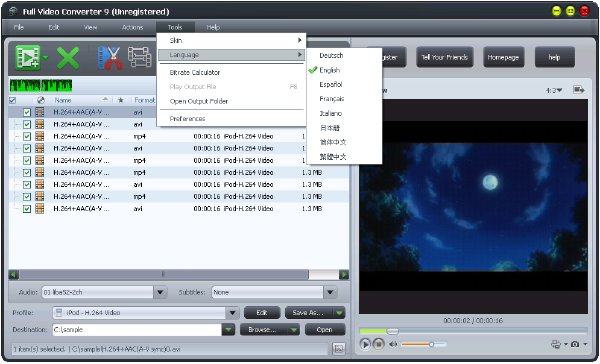Expand the Profile dropdown showing iPod - H.264 Video
The image size is (600, 364).
(232, 313)
